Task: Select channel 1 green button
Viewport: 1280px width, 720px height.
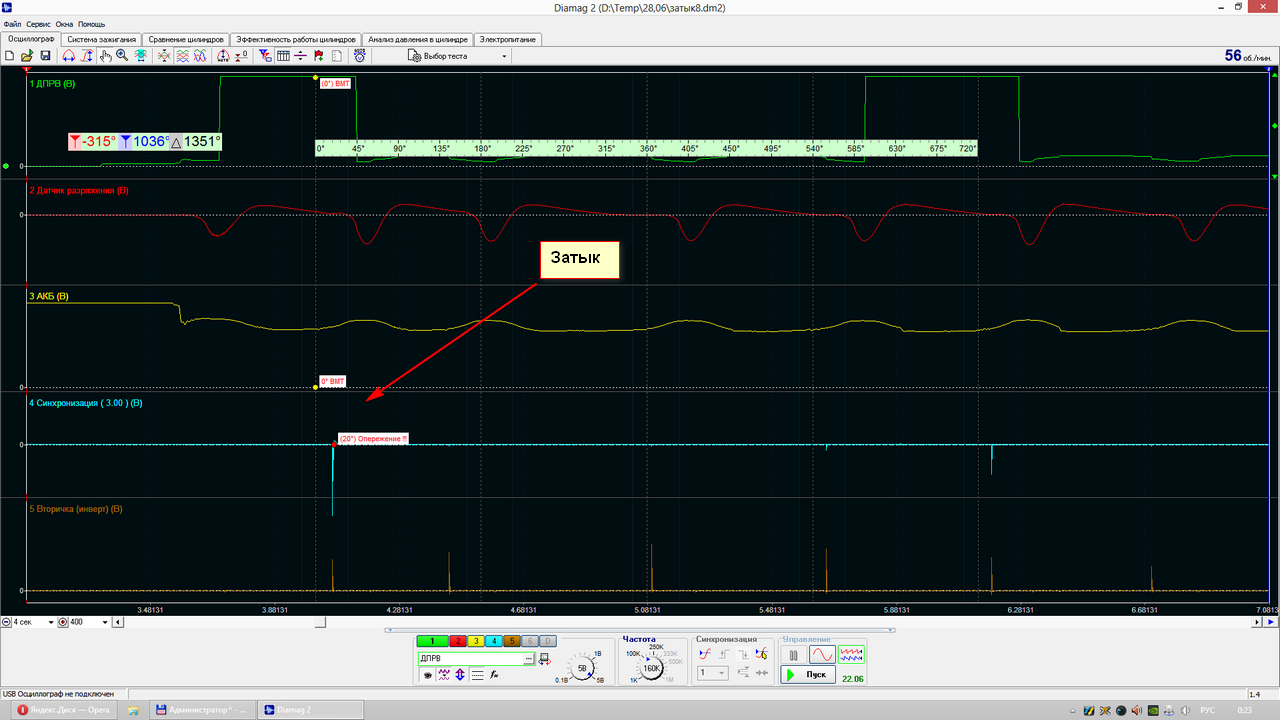Action: [x=432, y=641]
